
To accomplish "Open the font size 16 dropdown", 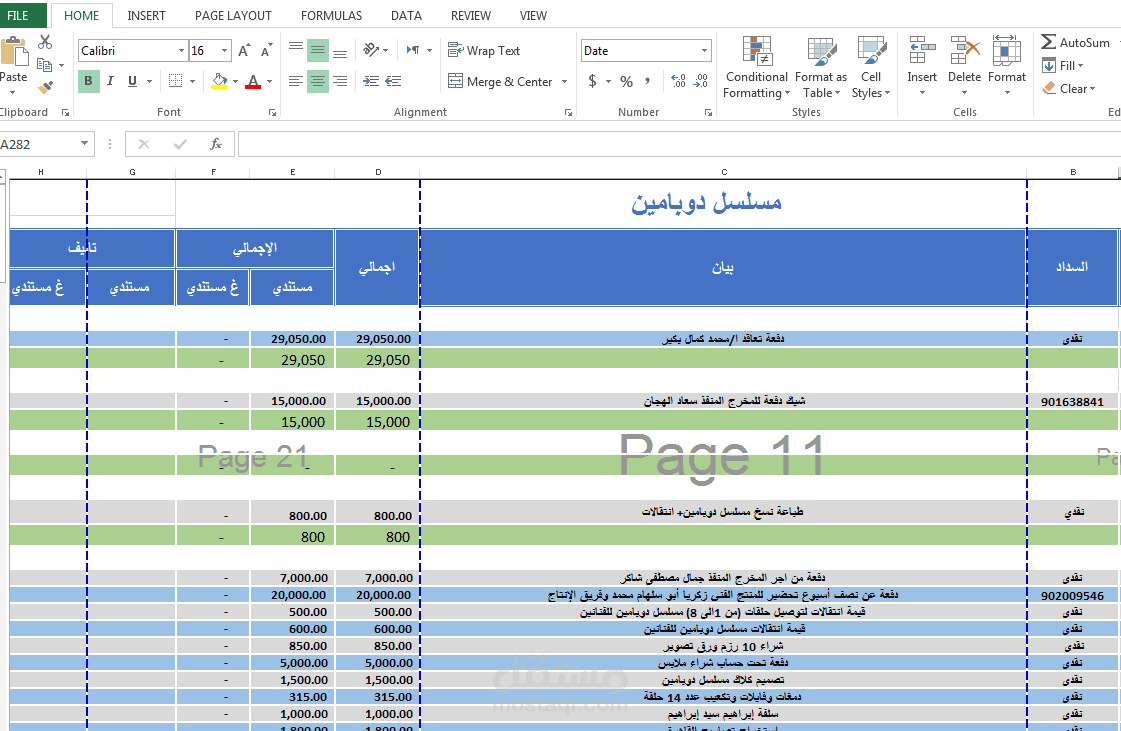I will tap(224, 51).
